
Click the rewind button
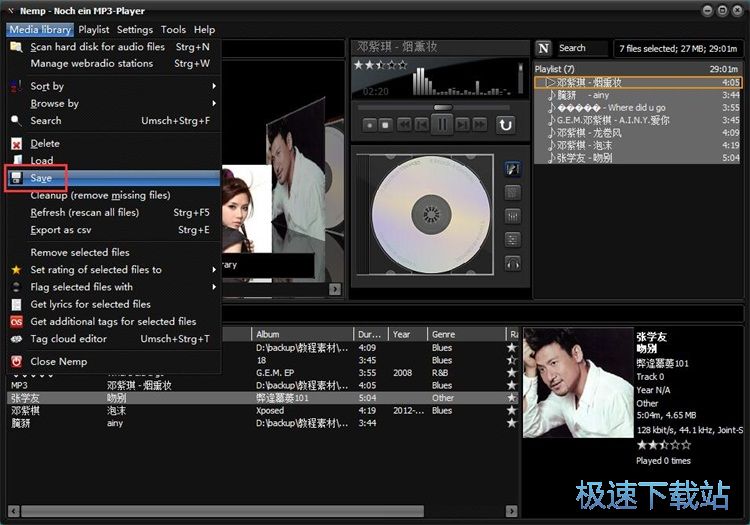coord(404,125)
